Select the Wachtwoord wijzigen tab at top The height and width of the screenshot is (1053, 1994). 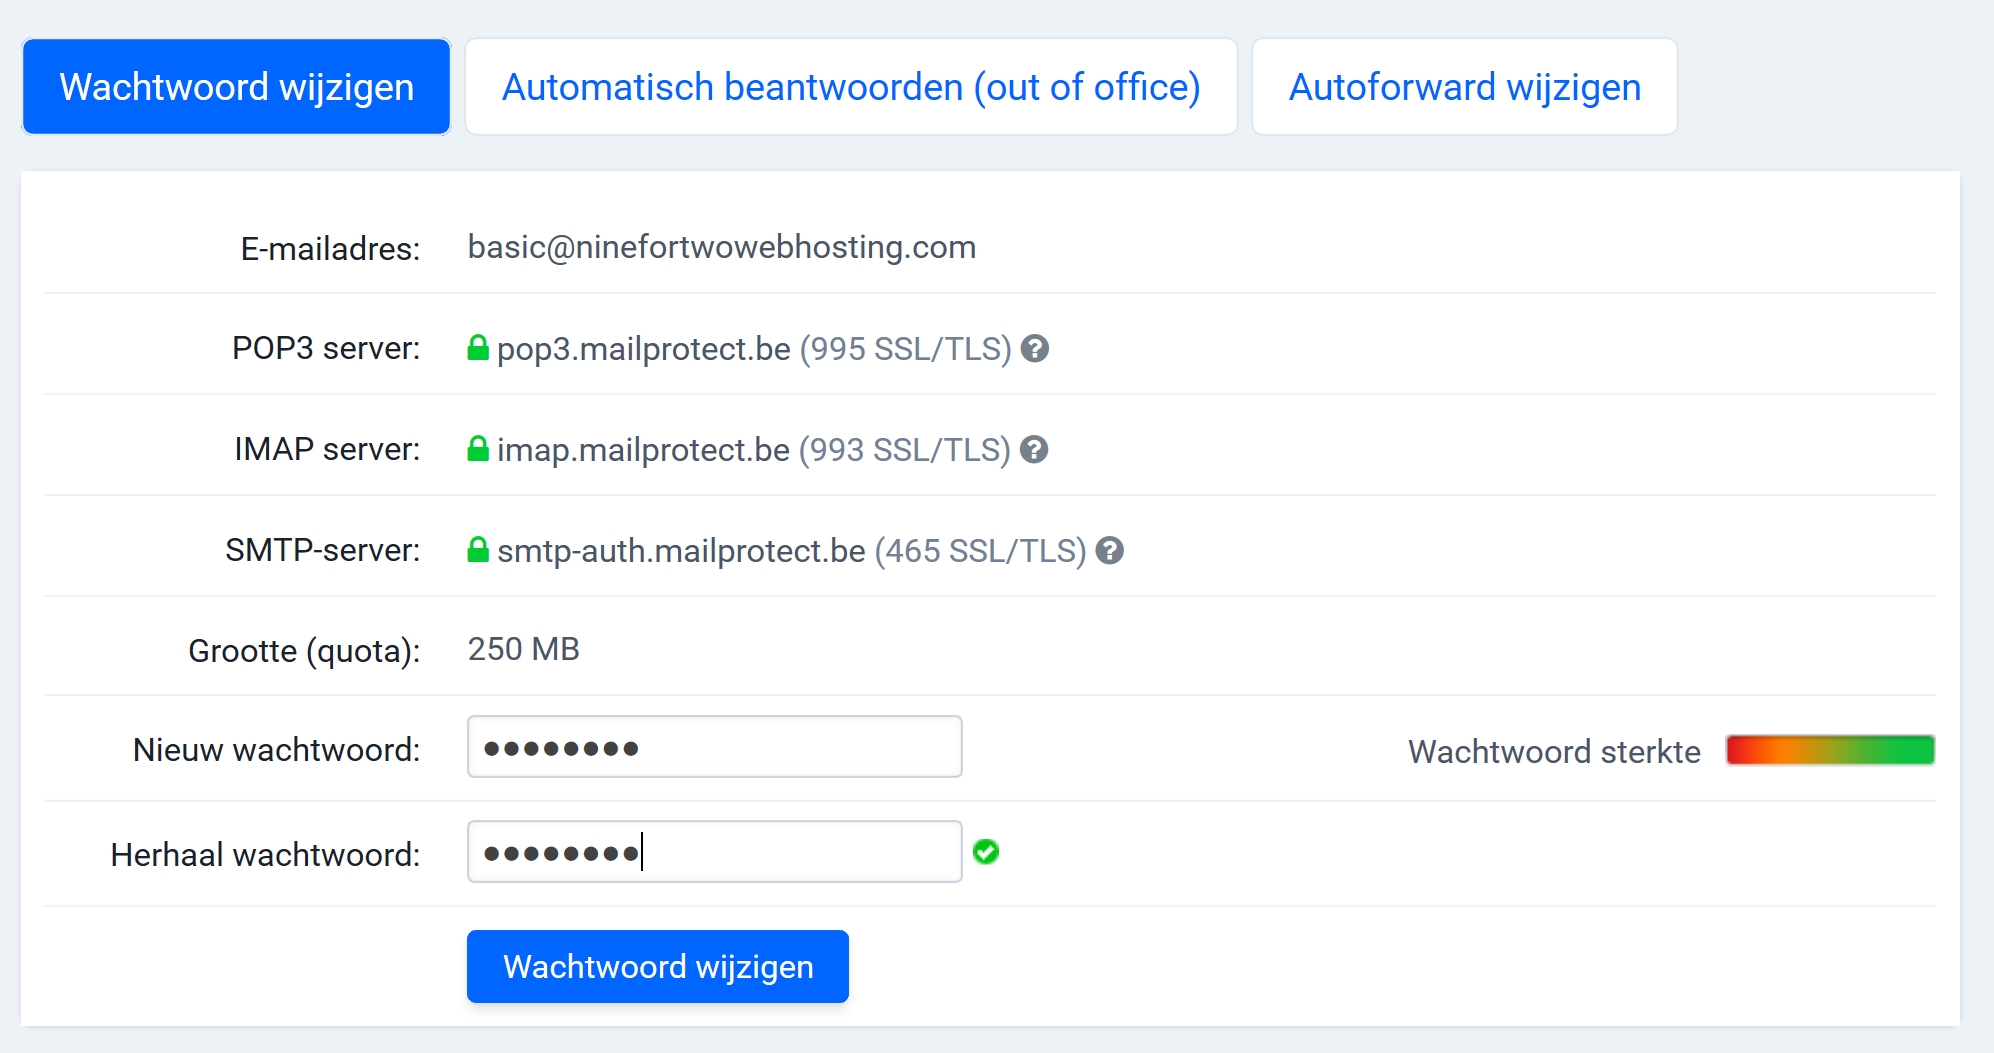coord(236,87)
